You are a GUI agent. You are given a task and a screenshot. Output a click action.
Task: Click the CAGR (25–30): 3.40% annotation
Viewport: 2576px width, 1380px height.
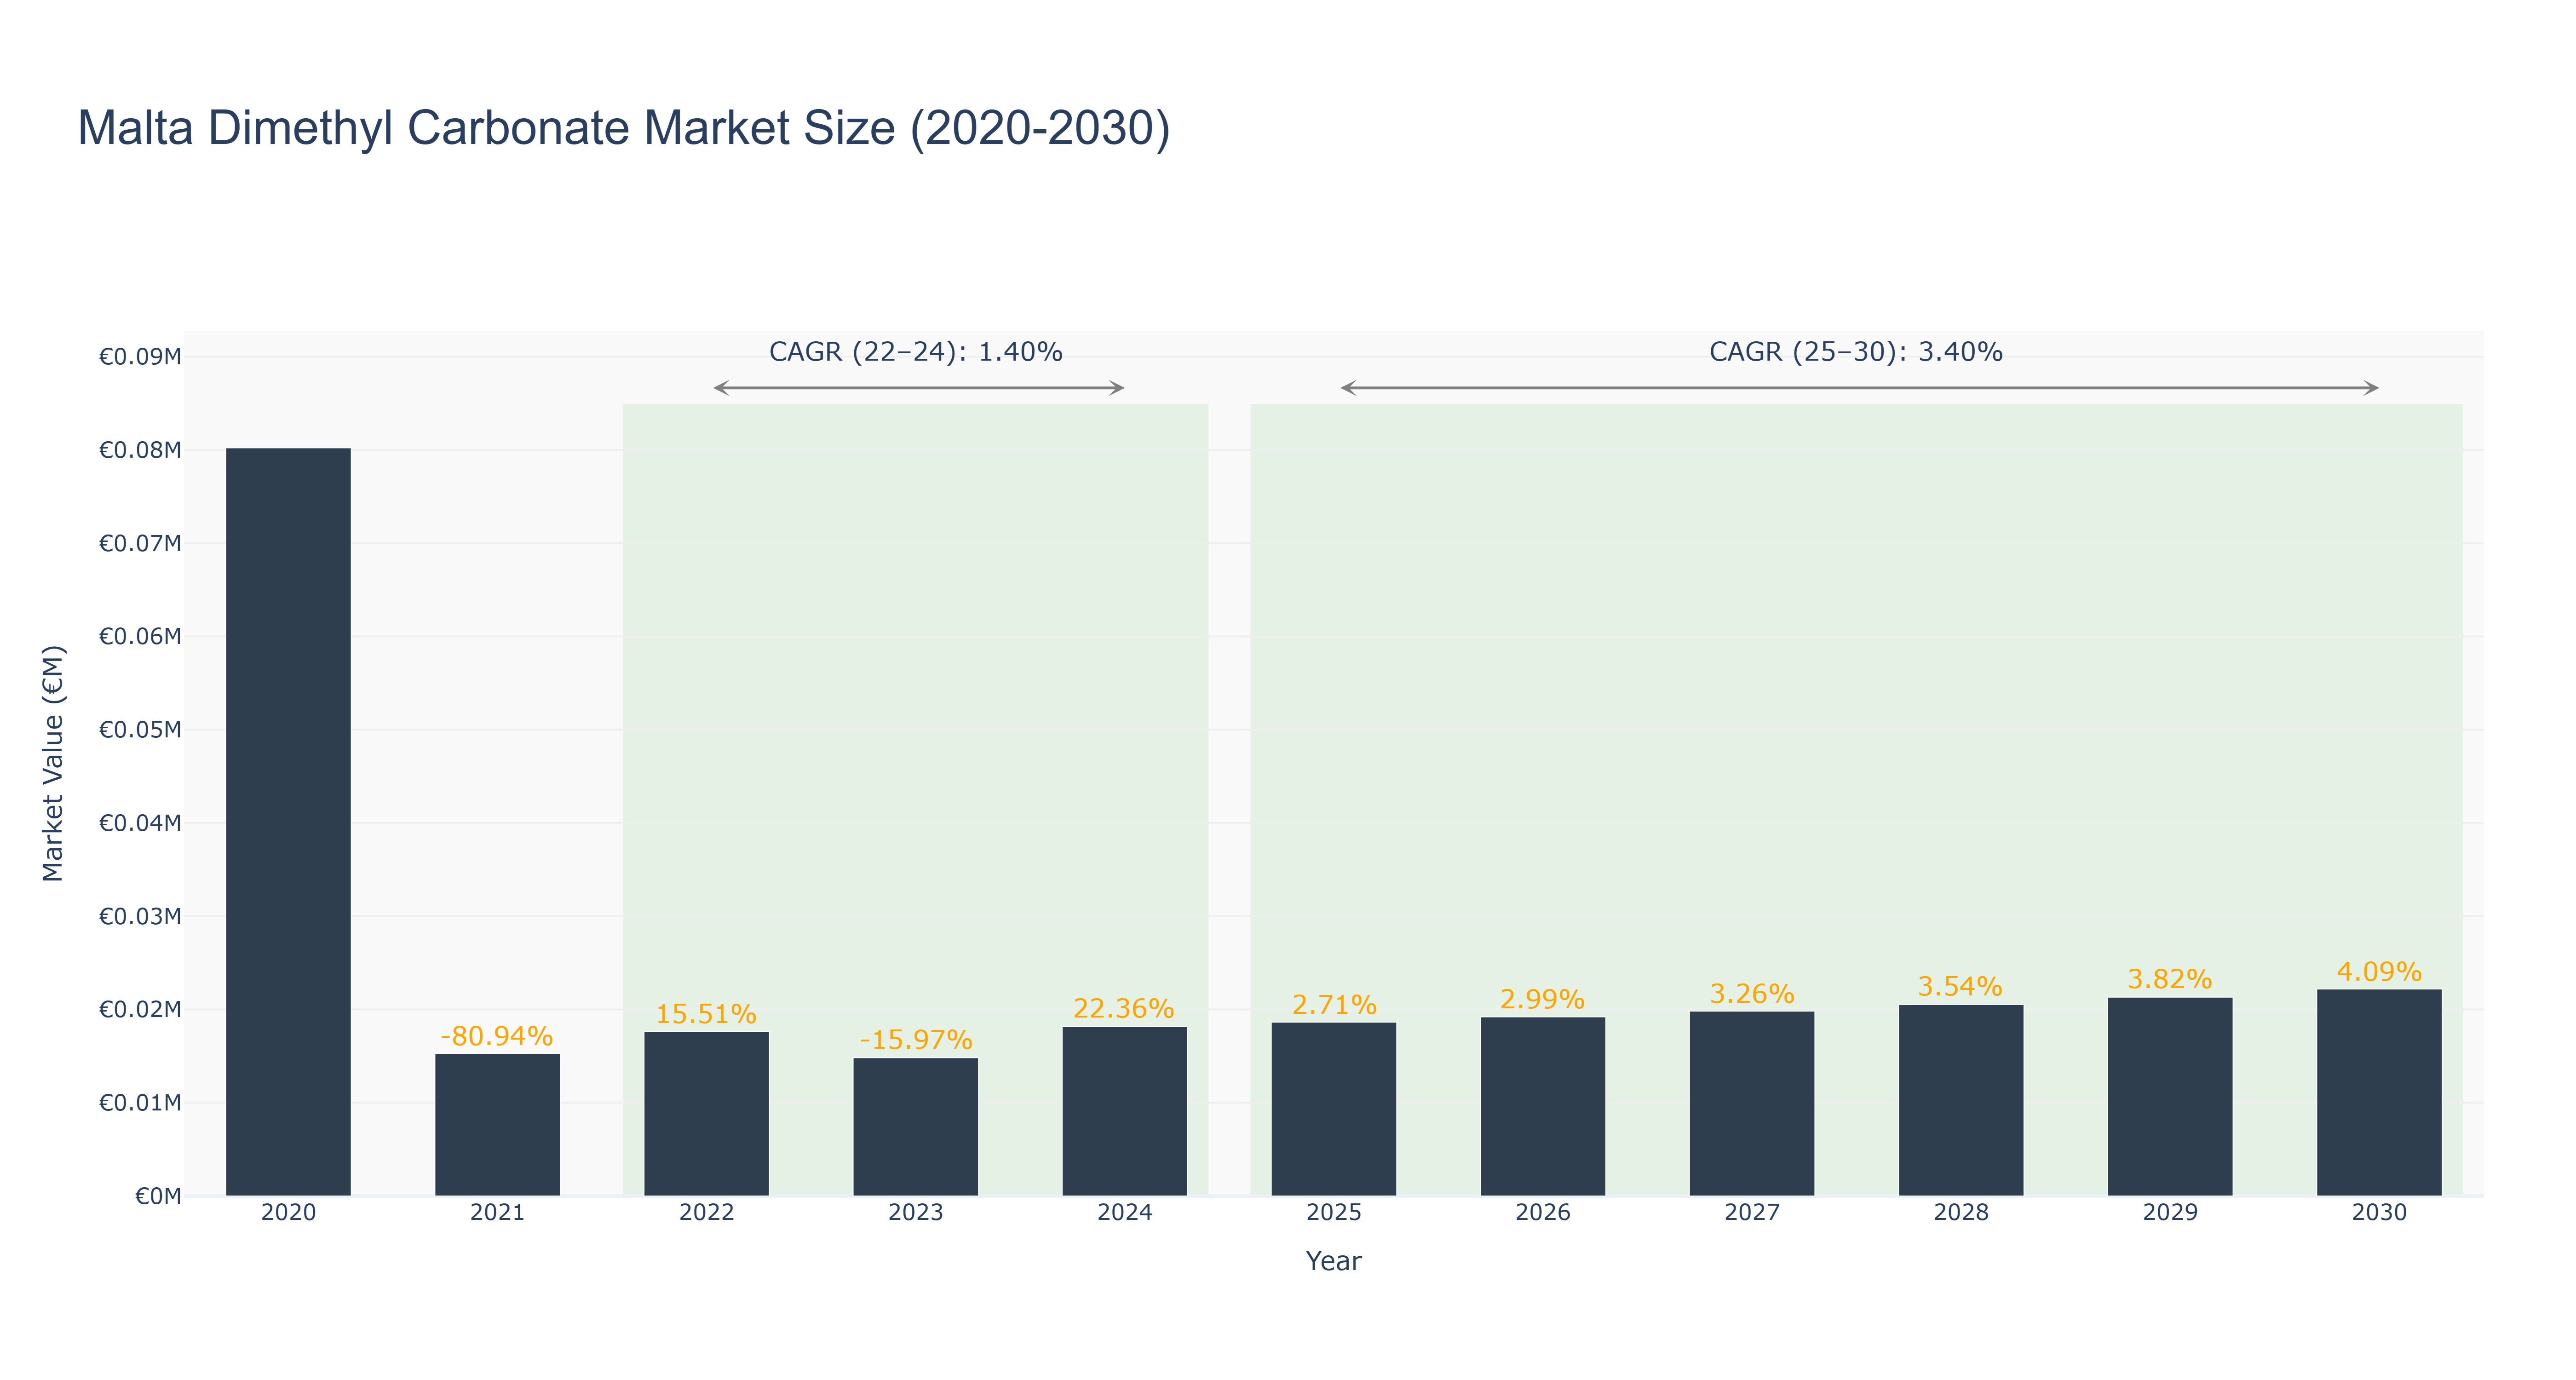[x=1856, y=352]
